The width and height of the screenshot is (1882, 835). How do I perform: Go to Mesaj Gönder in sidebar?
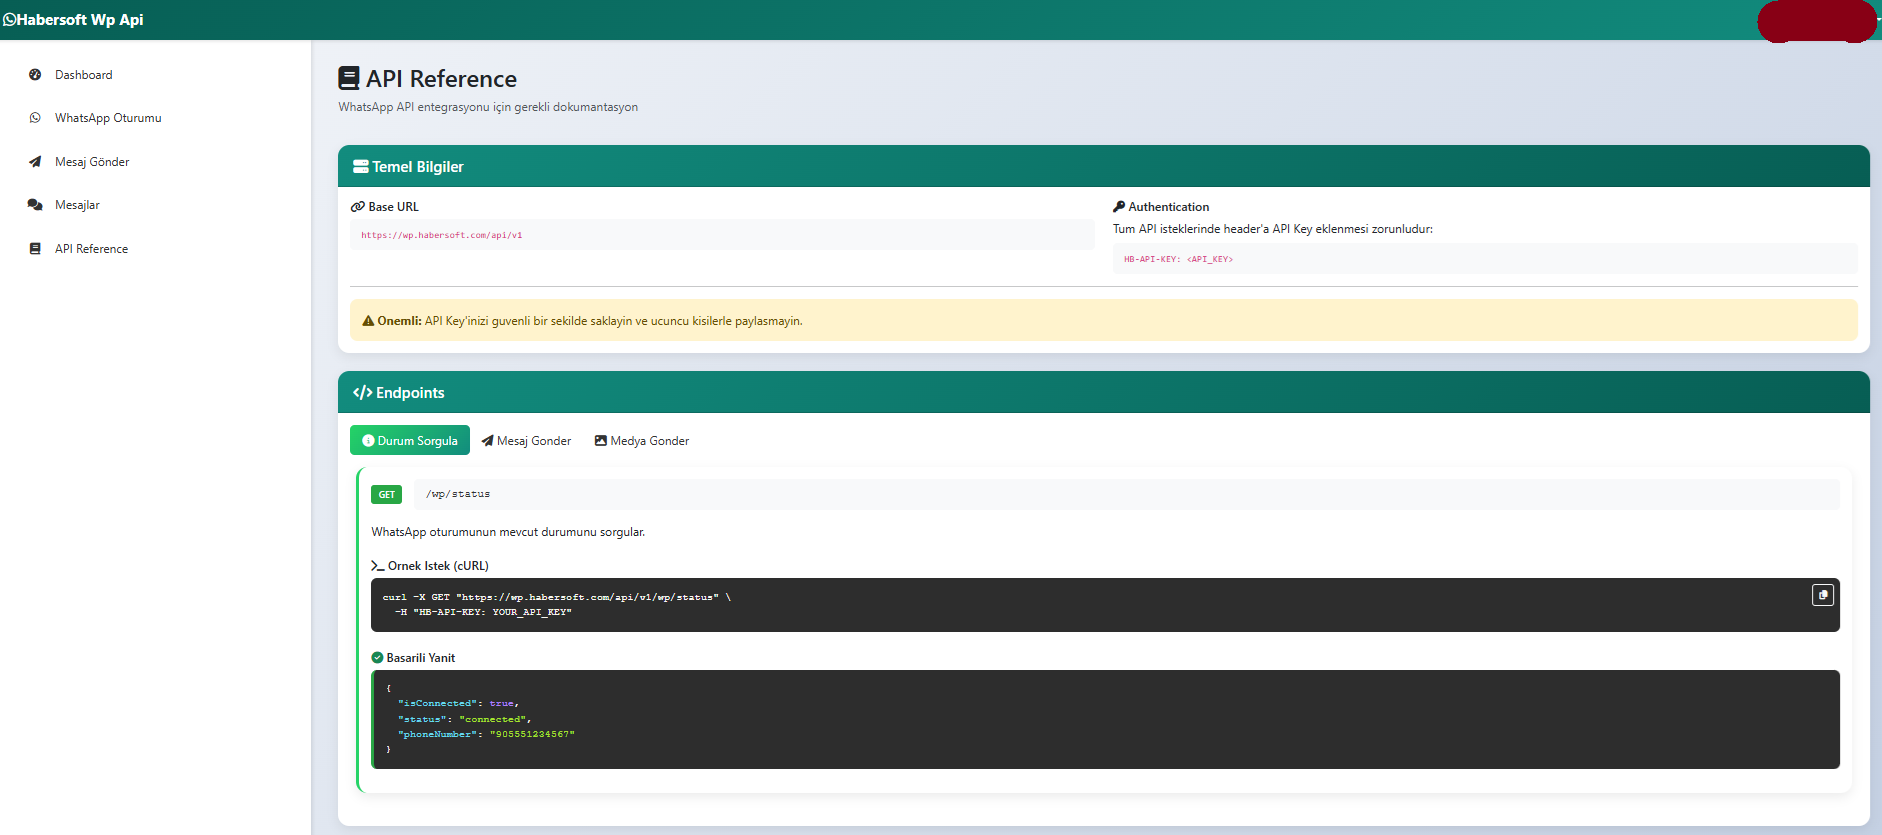[x=92, y=162]
